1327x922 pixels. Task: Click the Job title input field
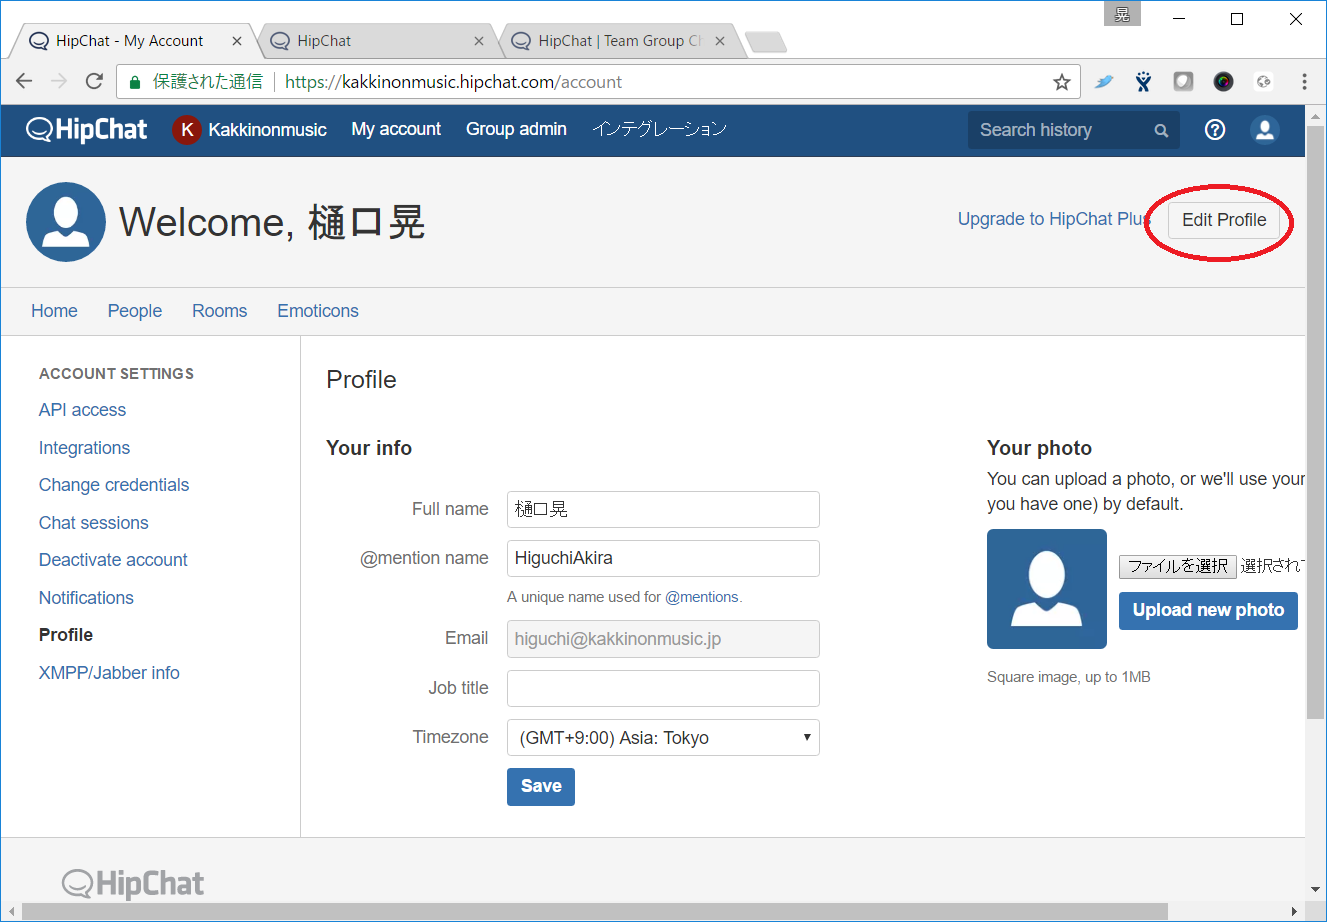coord(663,688)
